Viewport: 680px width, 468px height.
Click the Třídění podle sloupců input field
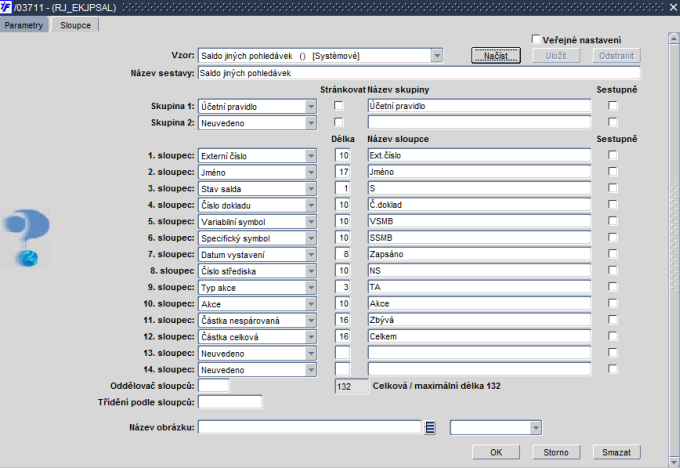point(230,402)
